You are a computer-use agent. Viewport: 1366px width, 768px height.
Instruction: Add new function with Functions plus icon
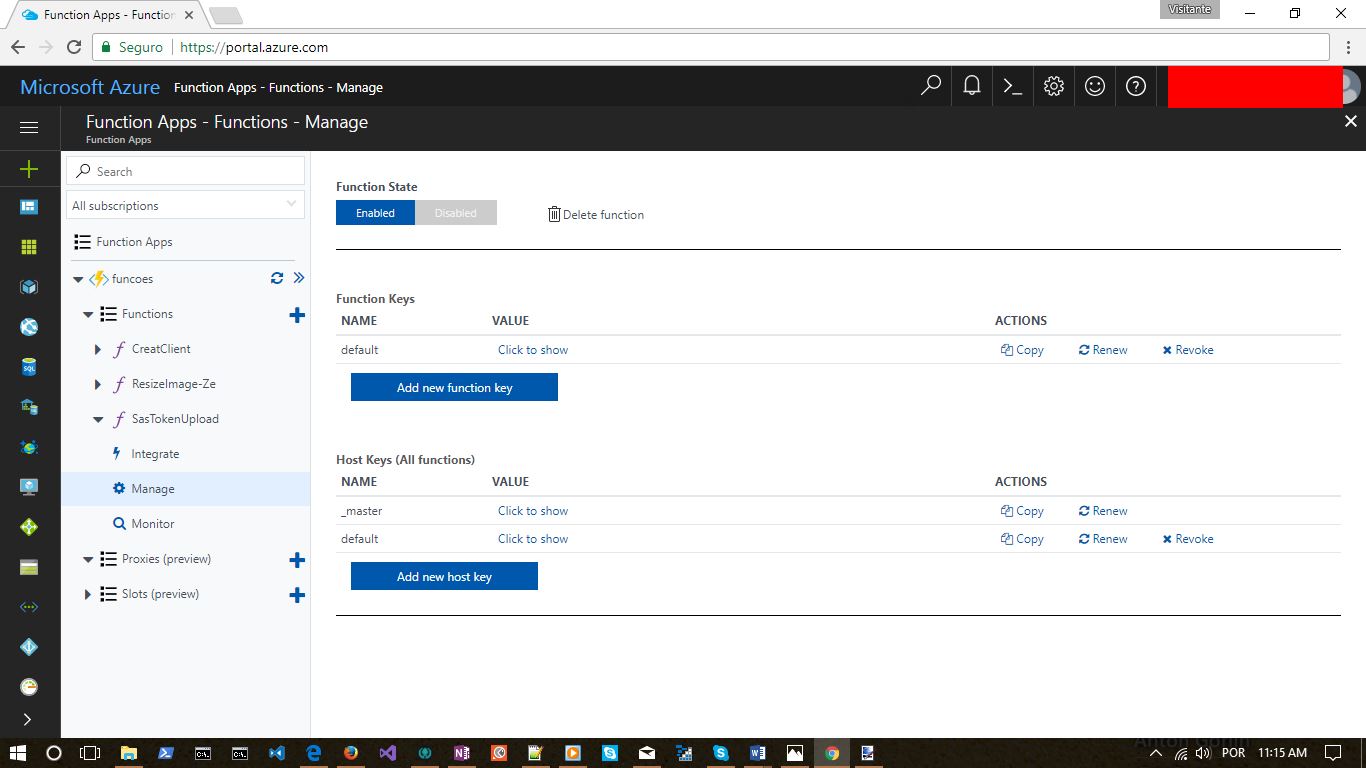(297, 315)
